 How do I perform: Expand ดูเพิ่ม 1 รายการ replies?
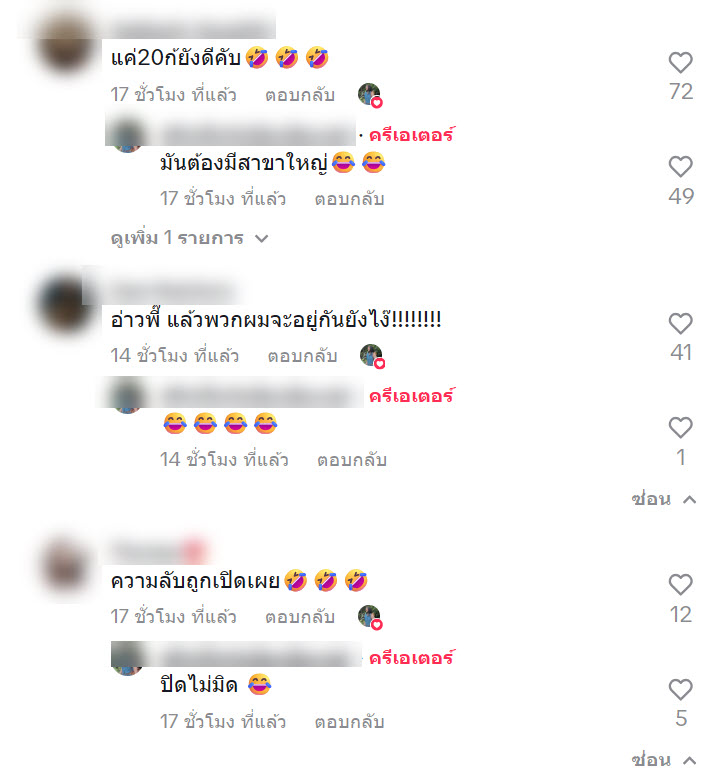(x=190, y=239)
